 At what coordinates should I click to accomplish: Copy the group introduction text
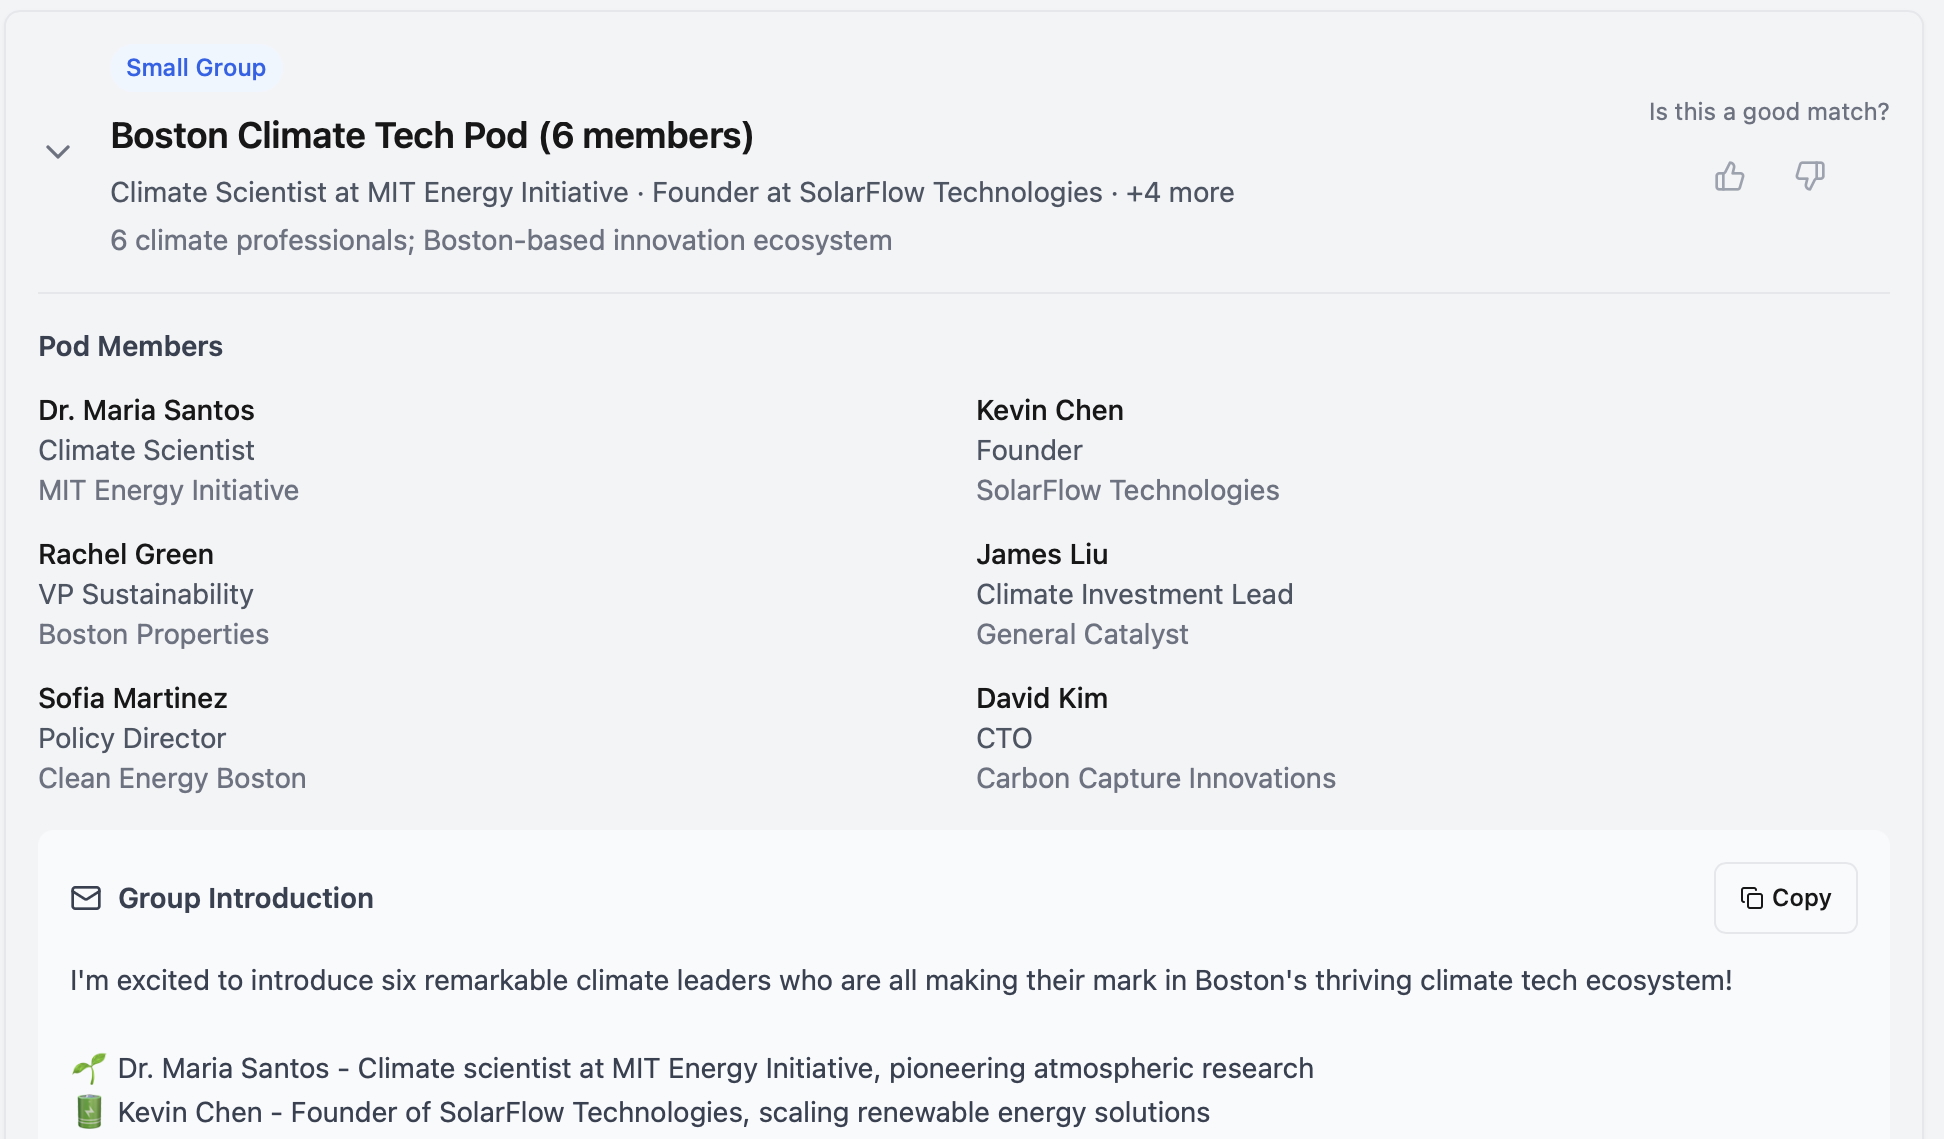click(x=1785, y=898)
